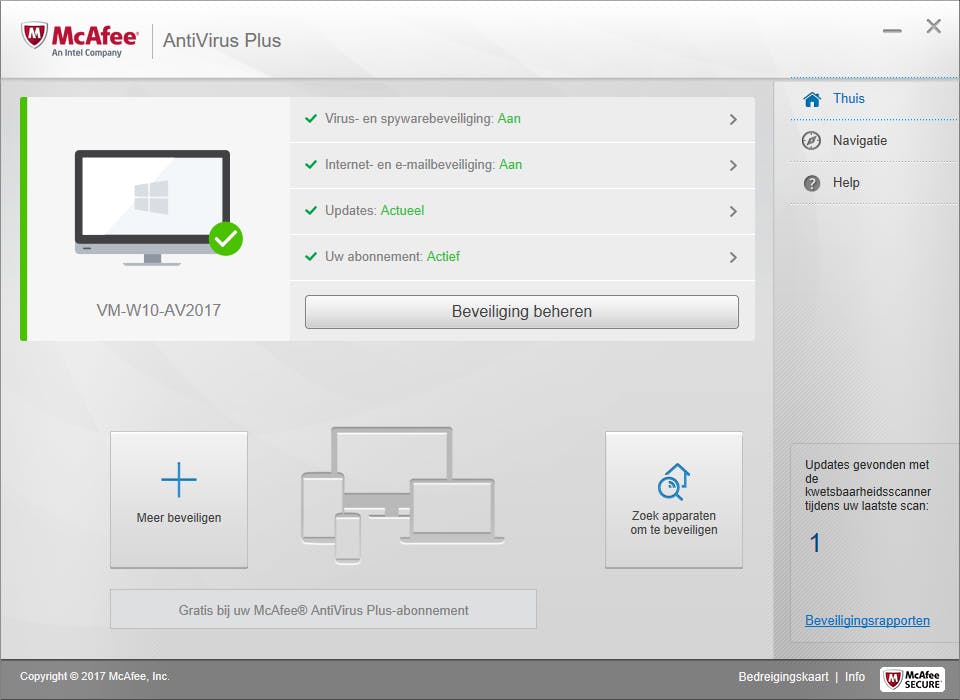Expand the Updates row chevron
This screenshot has height=700, width=960.
733,211
